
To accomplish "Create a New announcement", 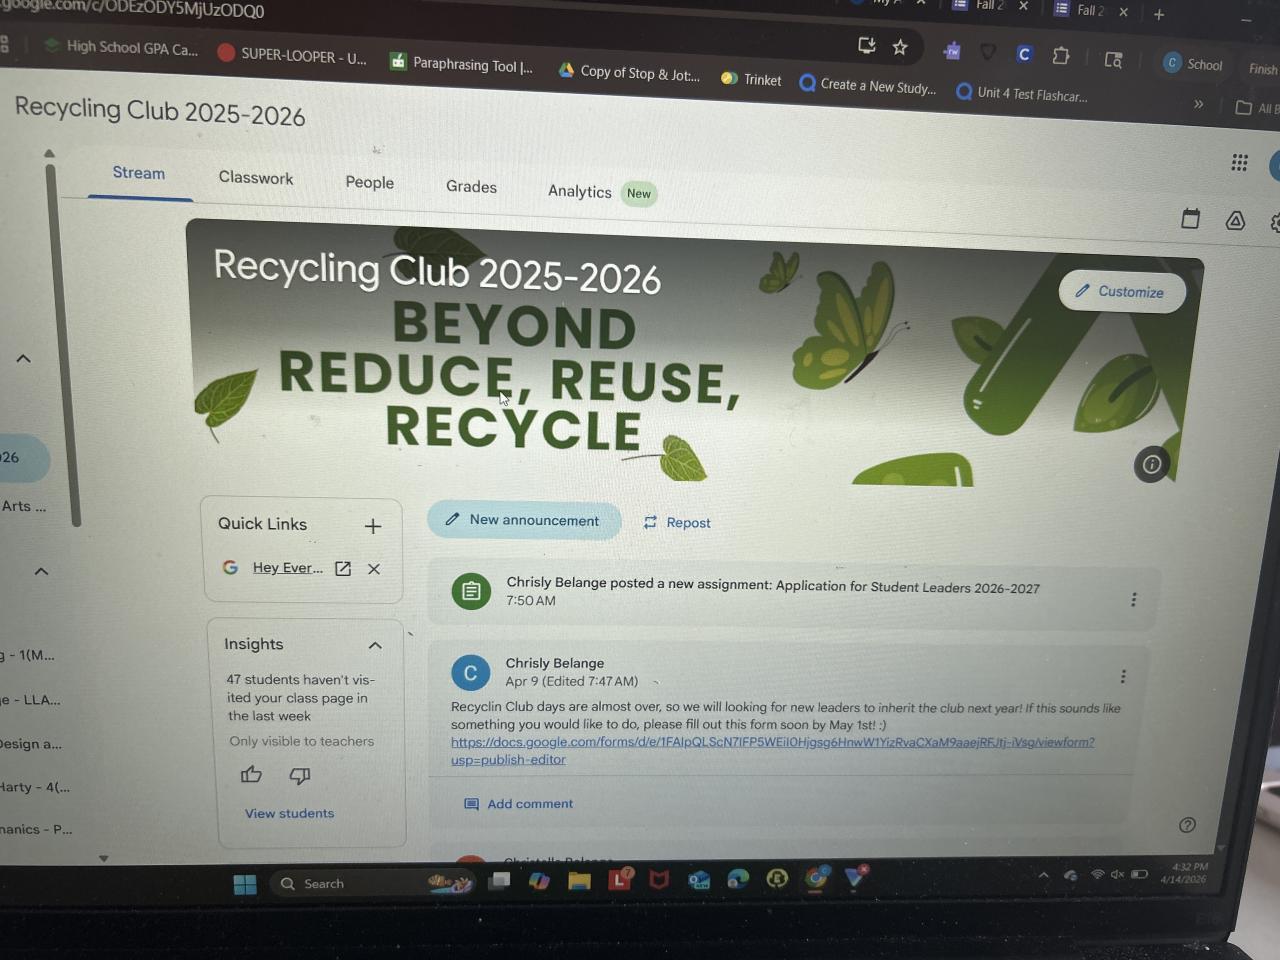I will [x=524, y=520].
